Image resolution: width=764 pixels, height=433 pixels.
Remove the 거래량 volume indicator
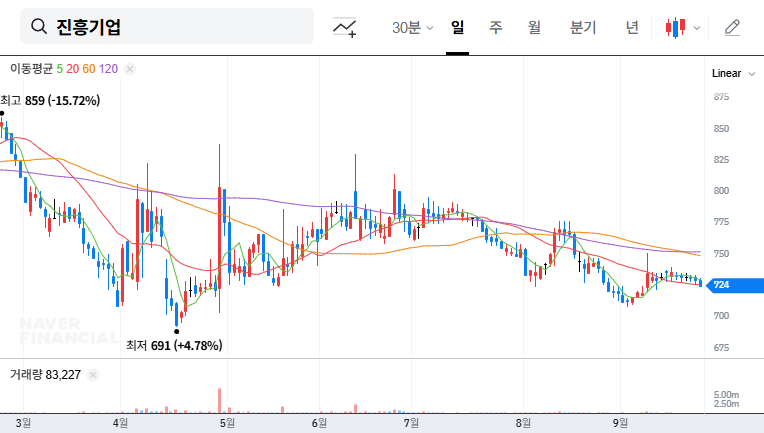coord(93,375)
